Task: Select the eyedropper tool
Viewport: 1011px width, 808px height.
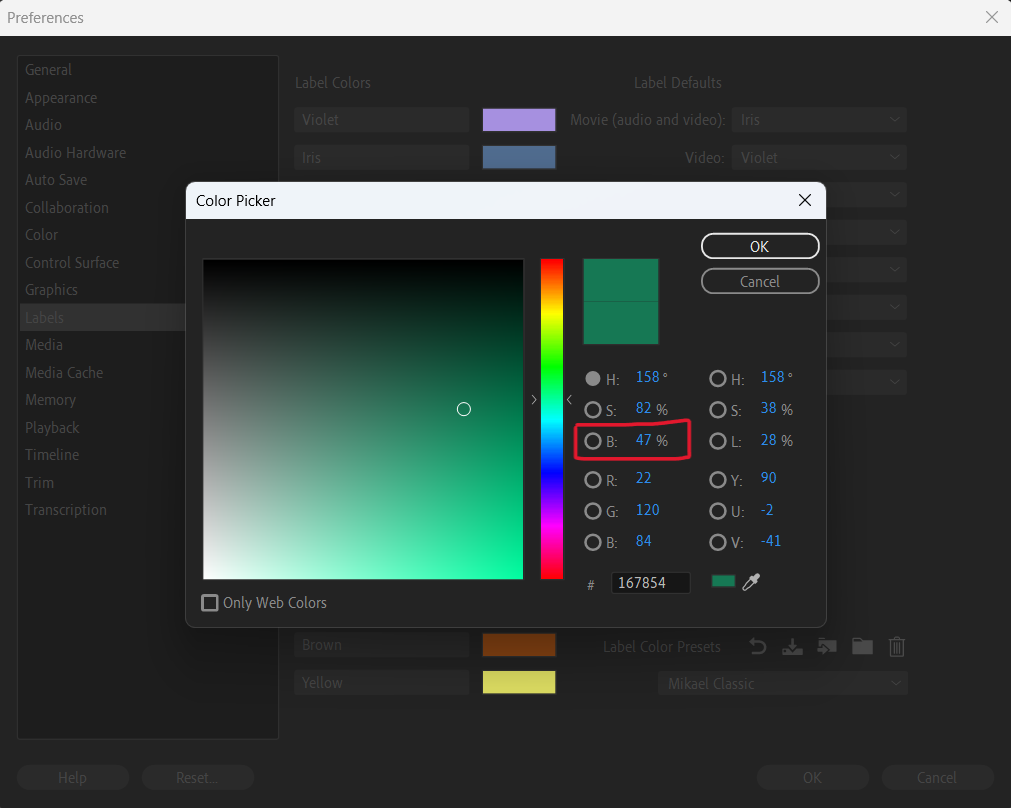Action: 752,581
